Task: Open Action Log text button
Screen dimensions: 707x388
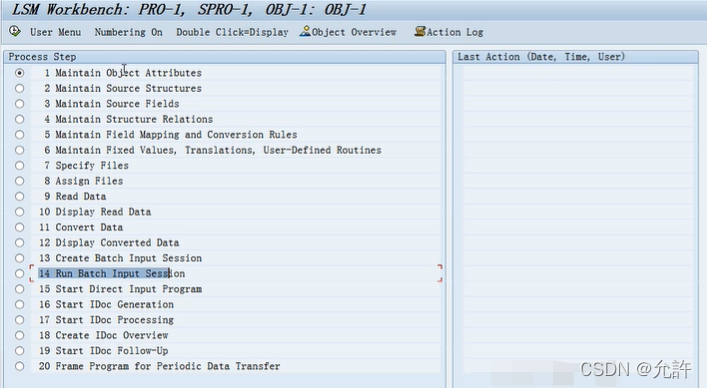Action: (x=455, y=32)
